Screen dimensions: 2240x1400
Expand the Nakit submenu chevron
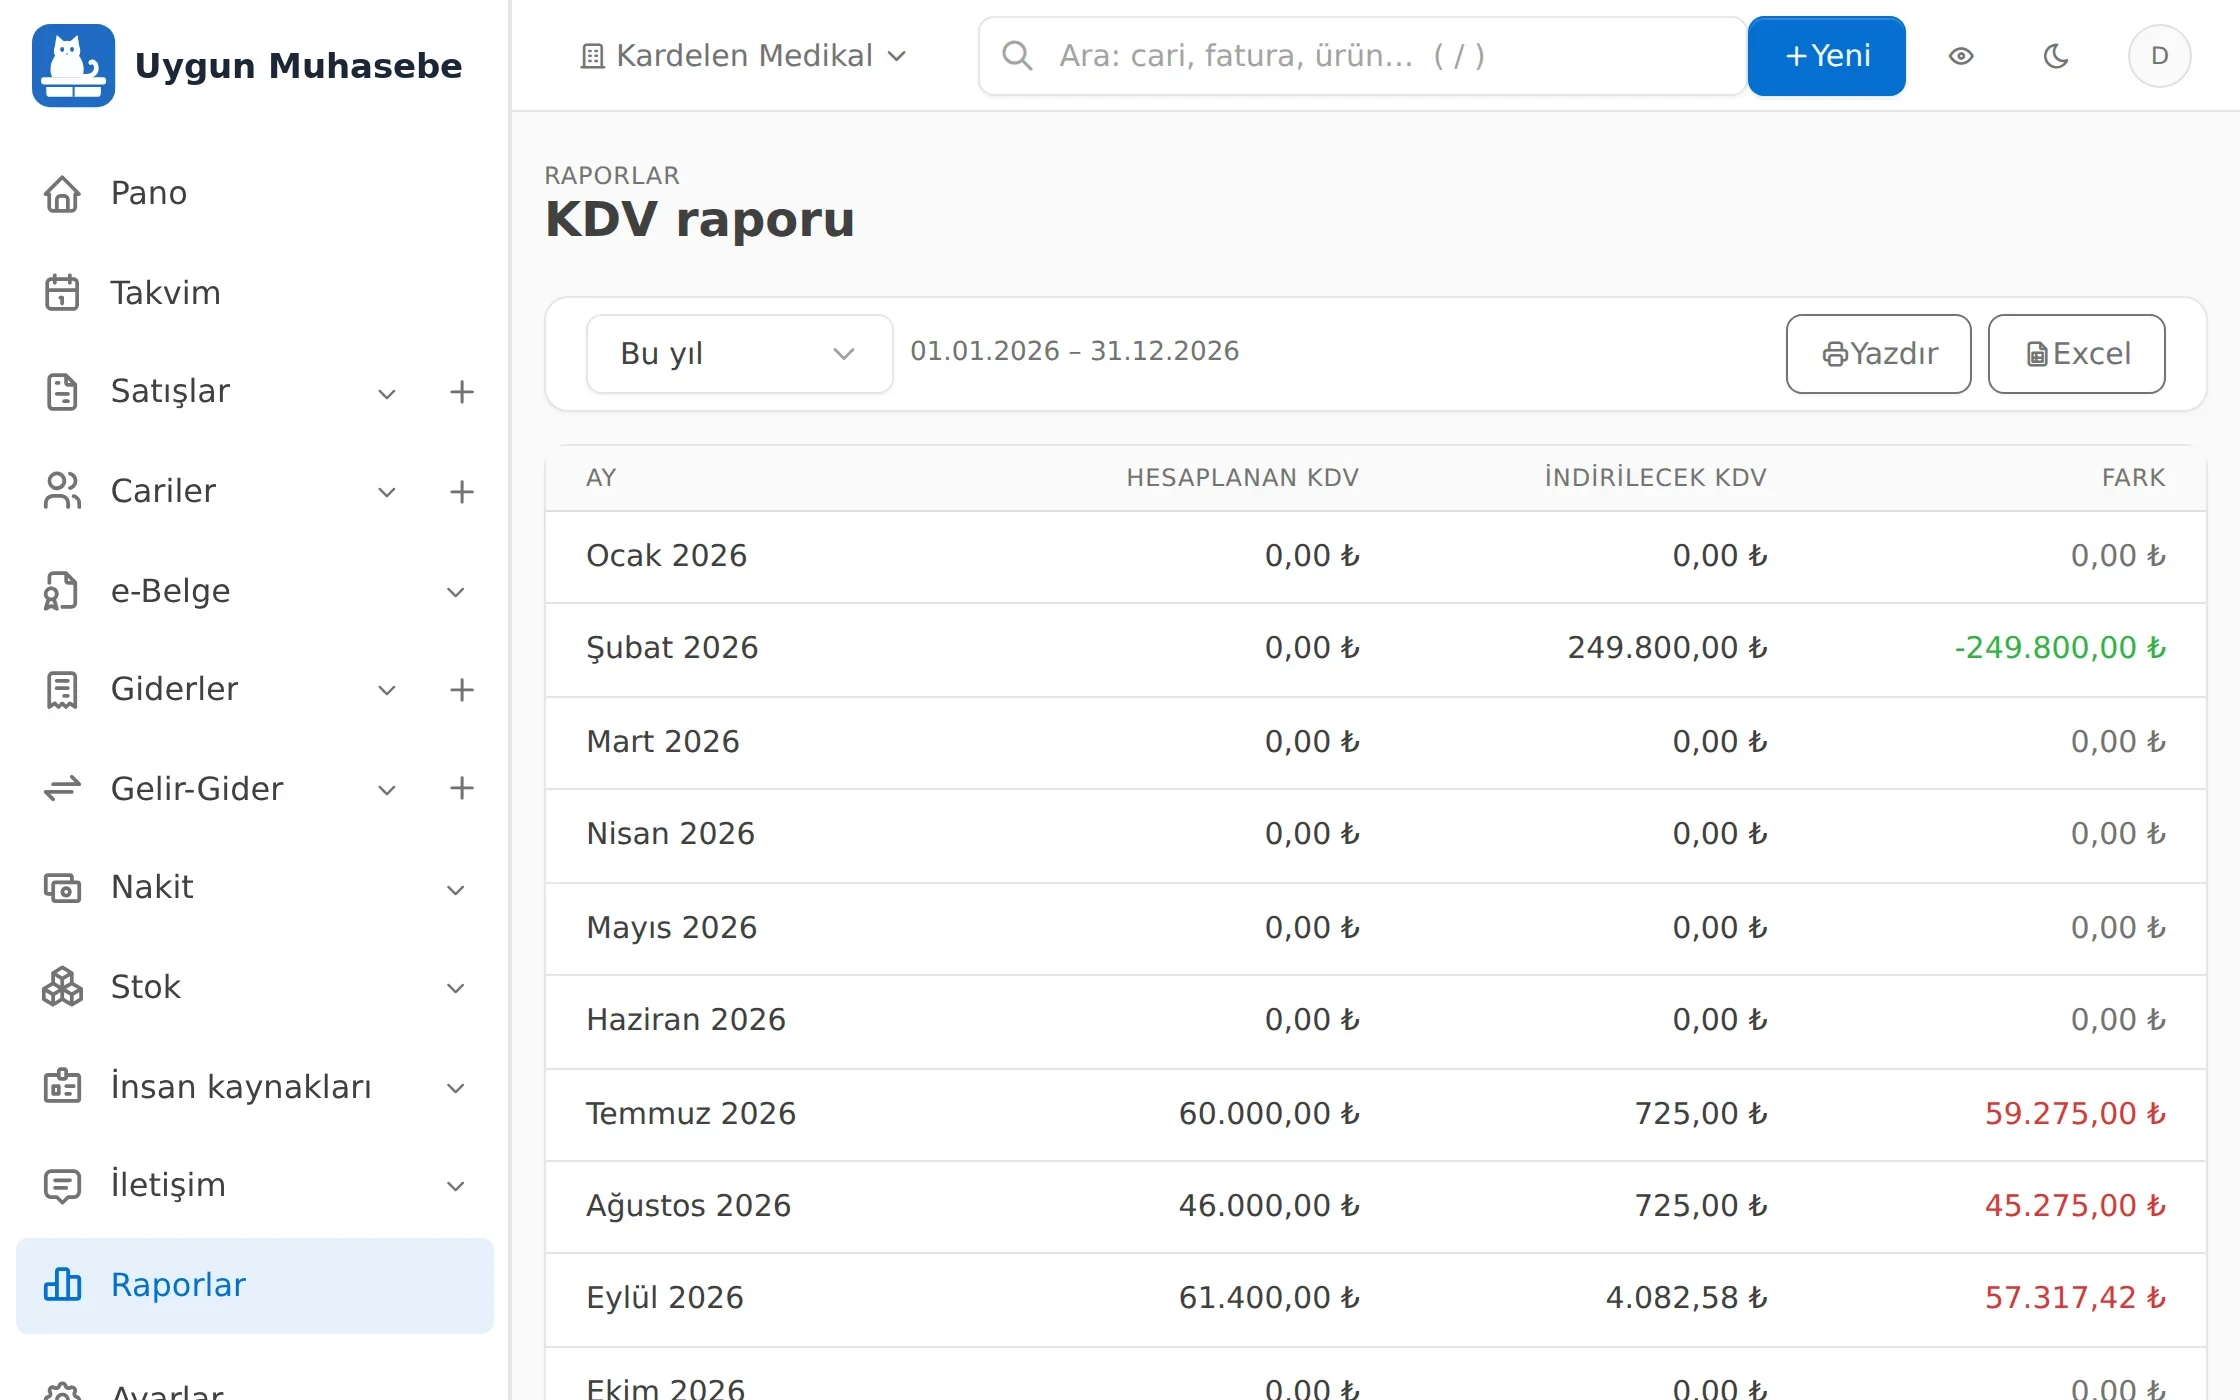455,890
